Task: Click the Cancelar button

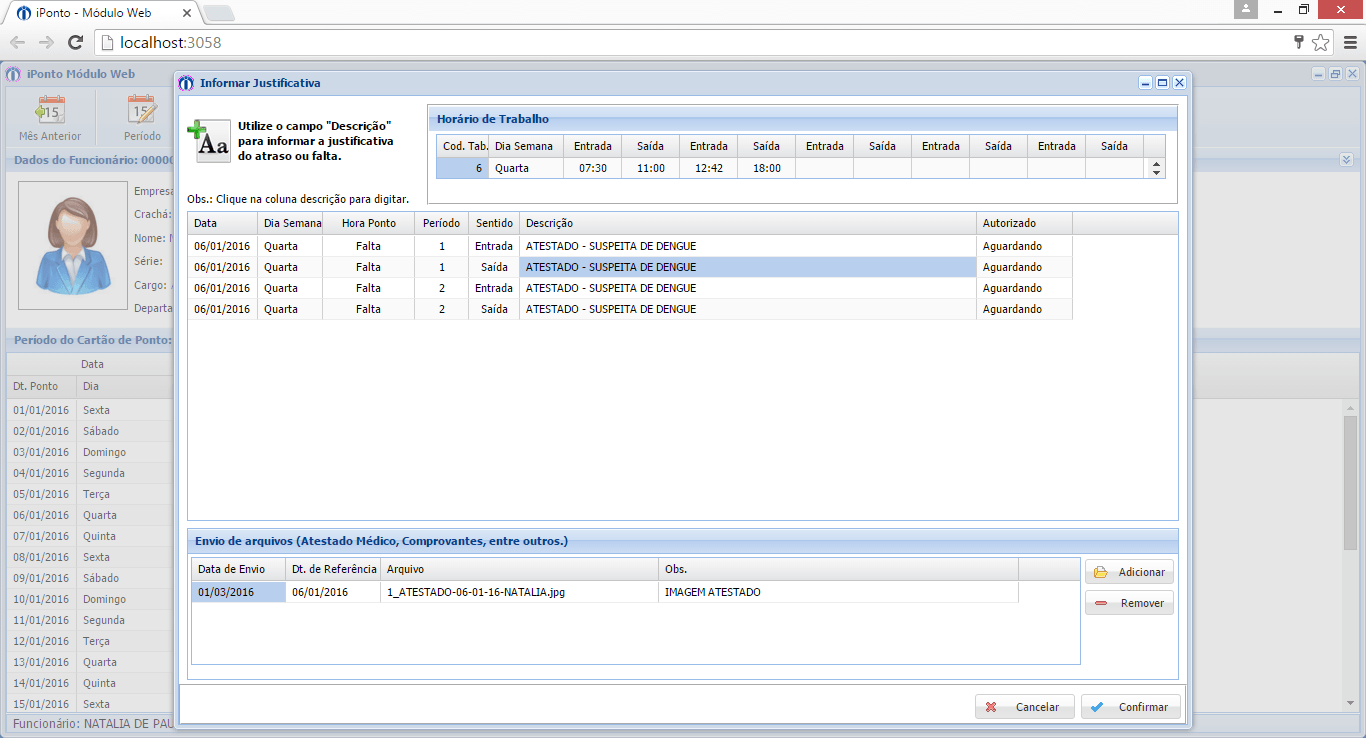Action: click(1024, 707)
